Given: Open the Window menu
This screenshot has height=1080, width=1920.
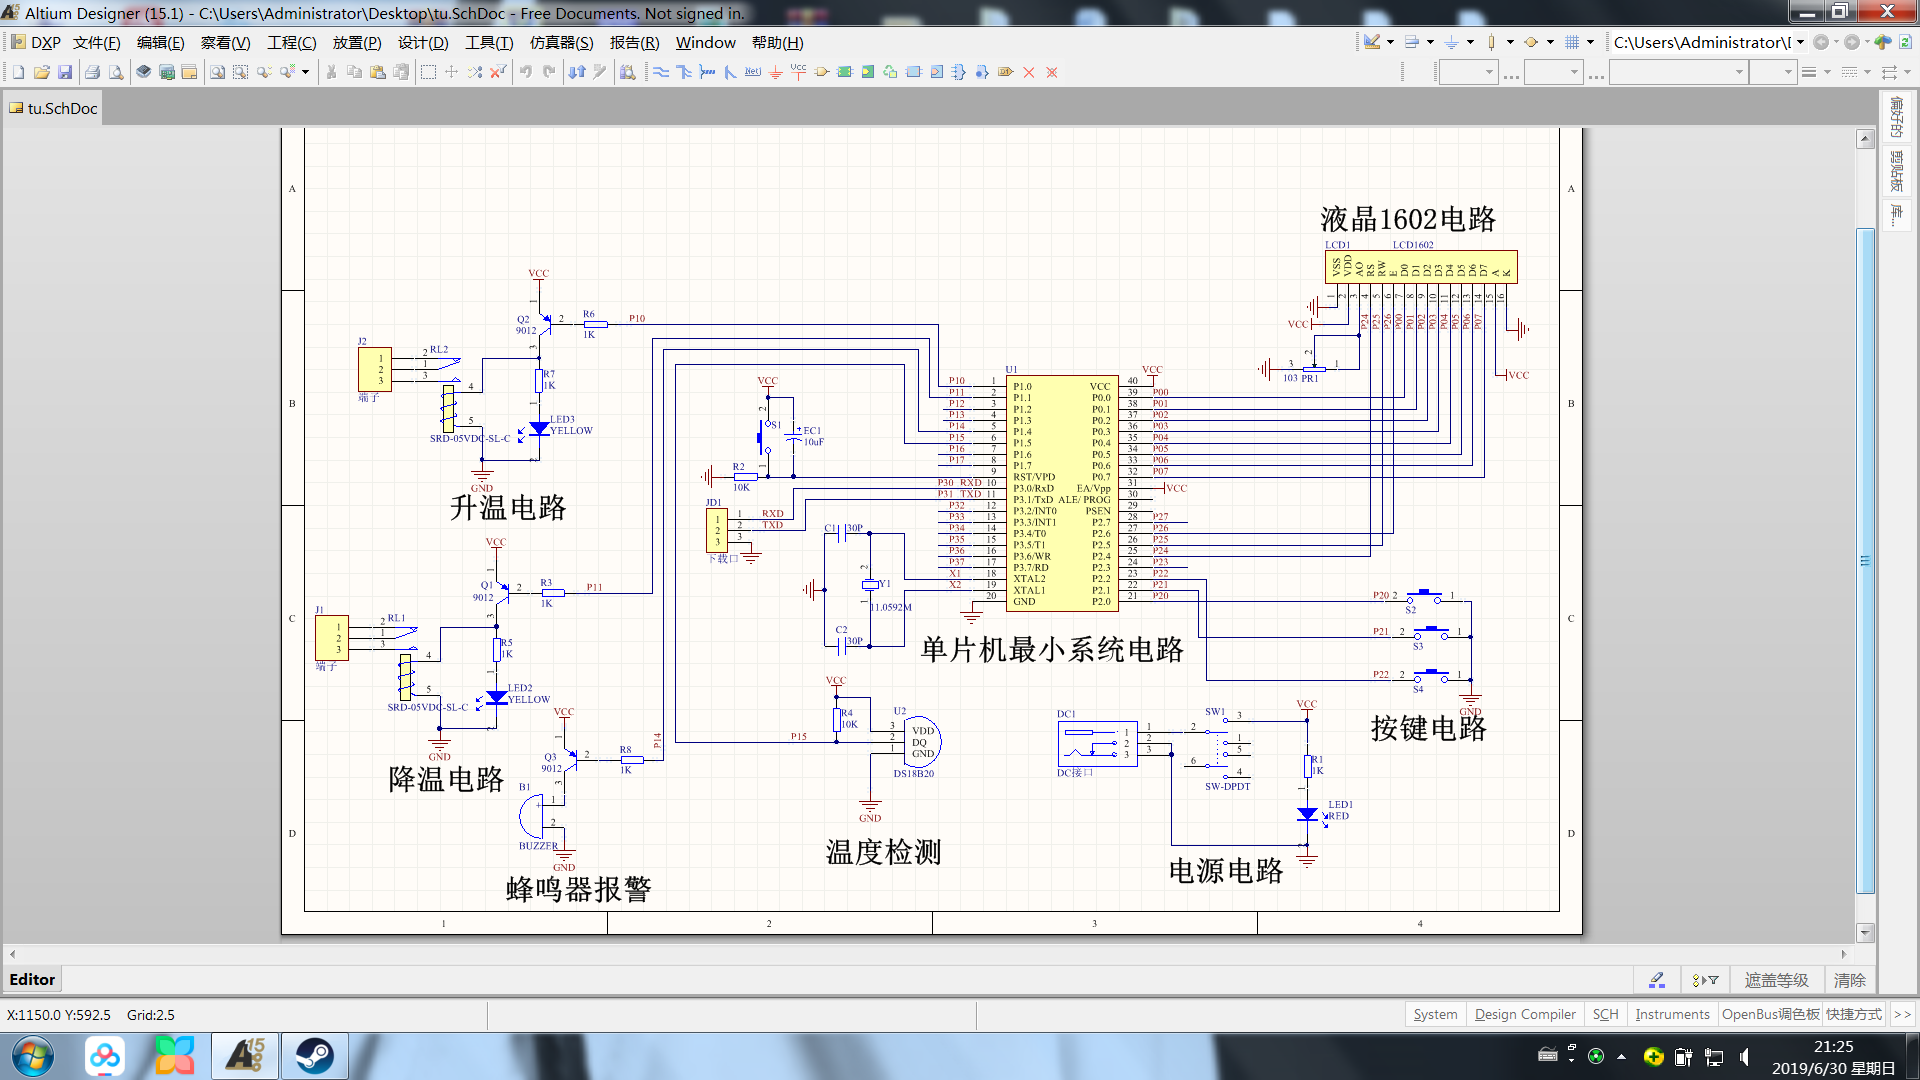Looking at the screenshot, I should point(706,42).
